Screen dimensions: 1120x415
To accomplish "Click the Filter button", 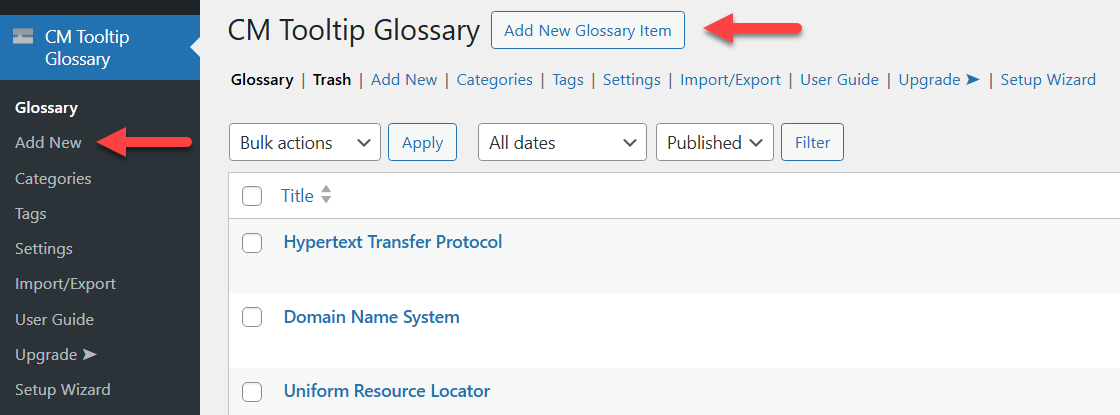I will [813, 142].
